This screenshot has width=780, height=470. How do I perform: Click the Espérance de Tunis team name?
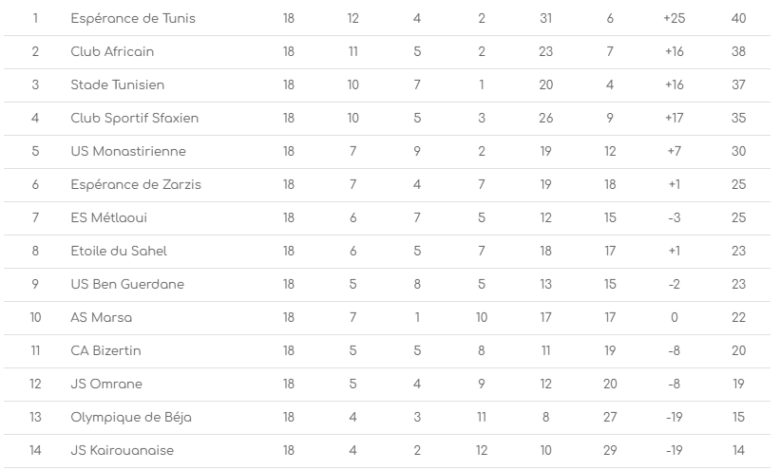point(126,19)
